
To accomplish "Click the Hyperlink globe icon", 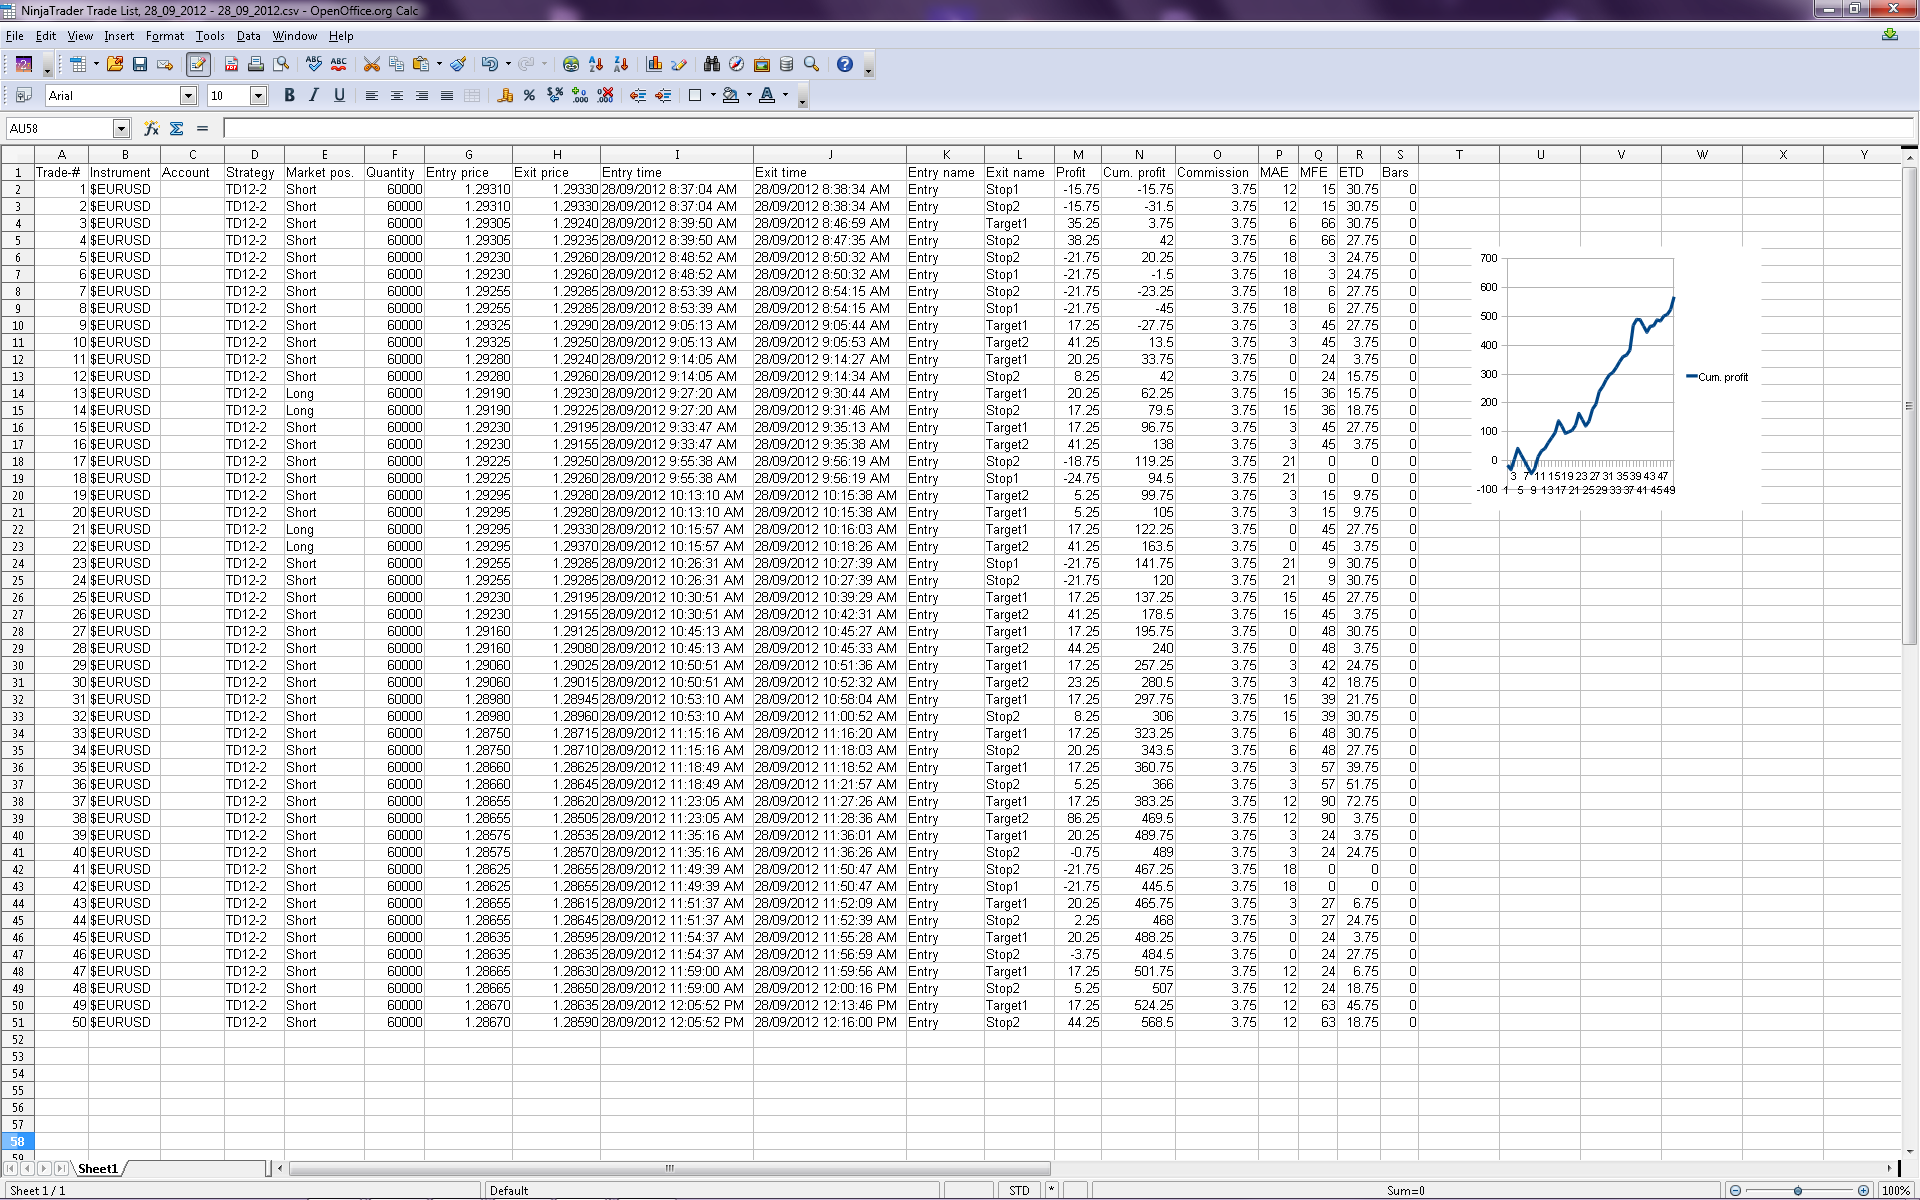I will click(571, 64).
